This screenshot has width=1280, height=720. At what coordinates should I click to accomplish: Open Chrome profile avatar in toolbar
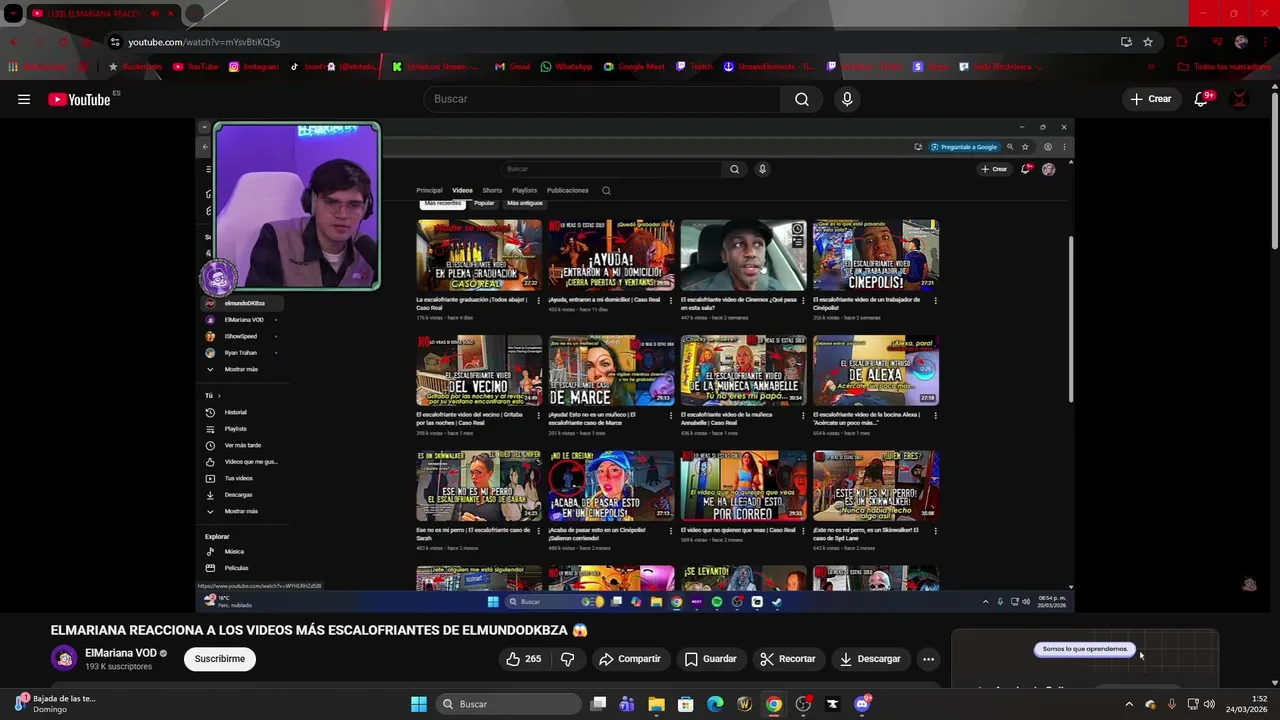[x=1241, y=42]
